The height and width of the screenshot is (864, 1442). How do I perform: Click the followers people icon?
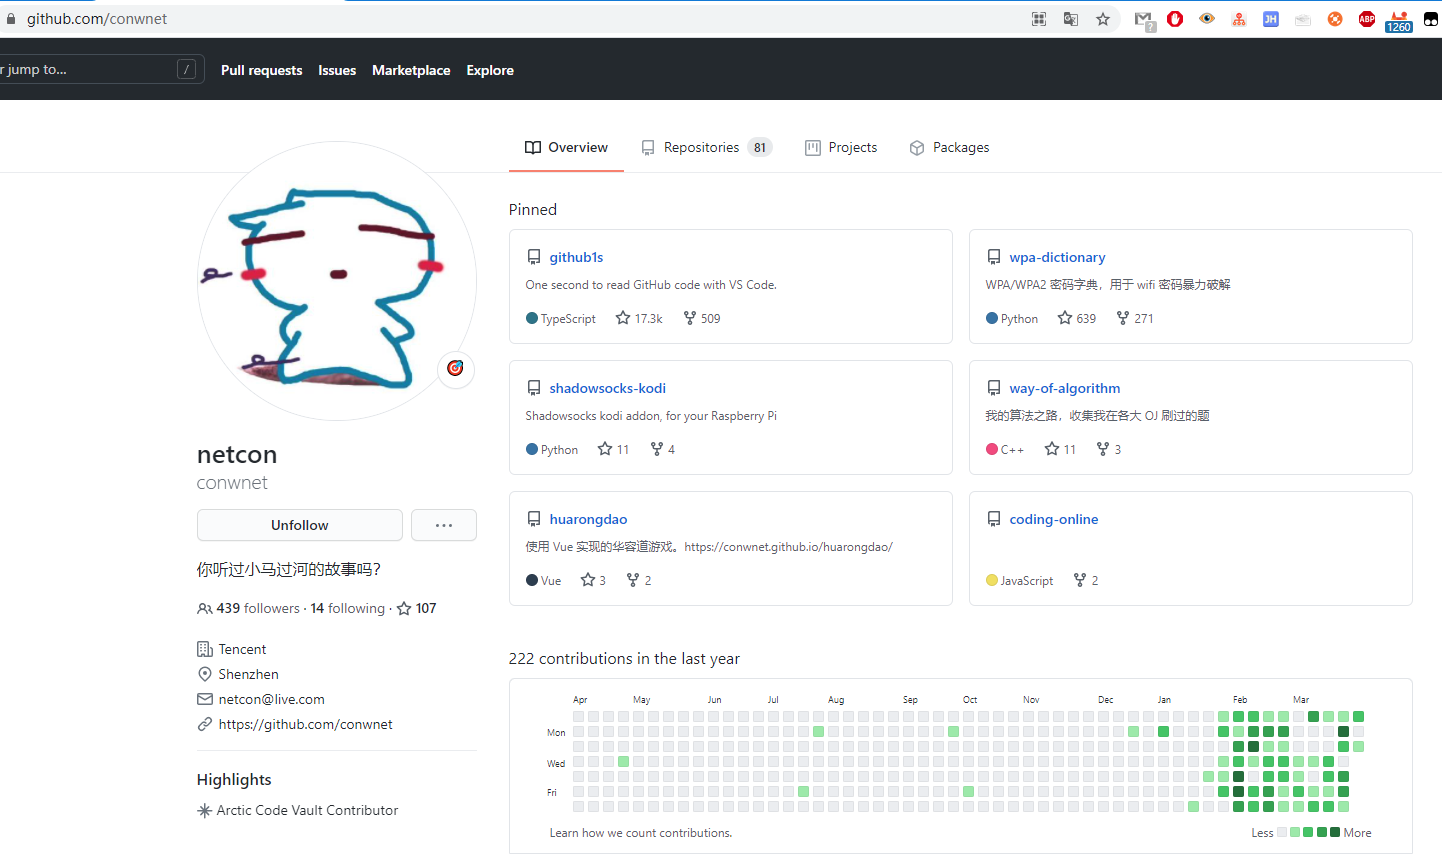[204, 608]
